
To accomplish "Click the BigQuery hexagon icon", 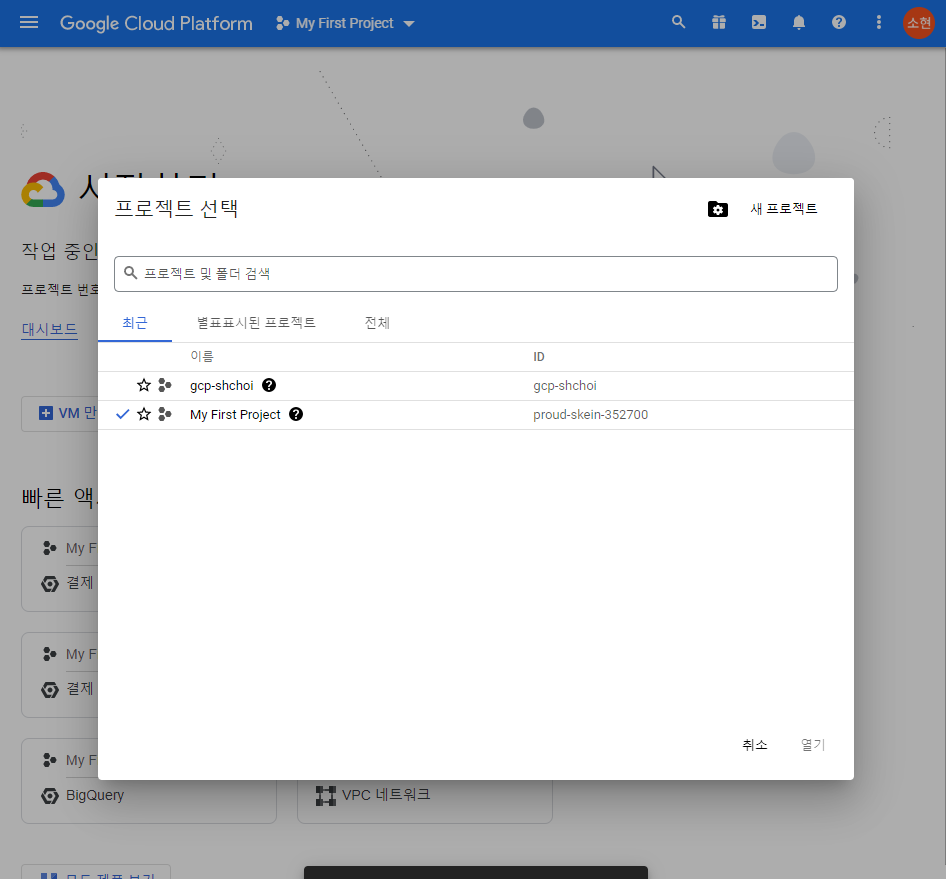I will [x=49, y=796].
